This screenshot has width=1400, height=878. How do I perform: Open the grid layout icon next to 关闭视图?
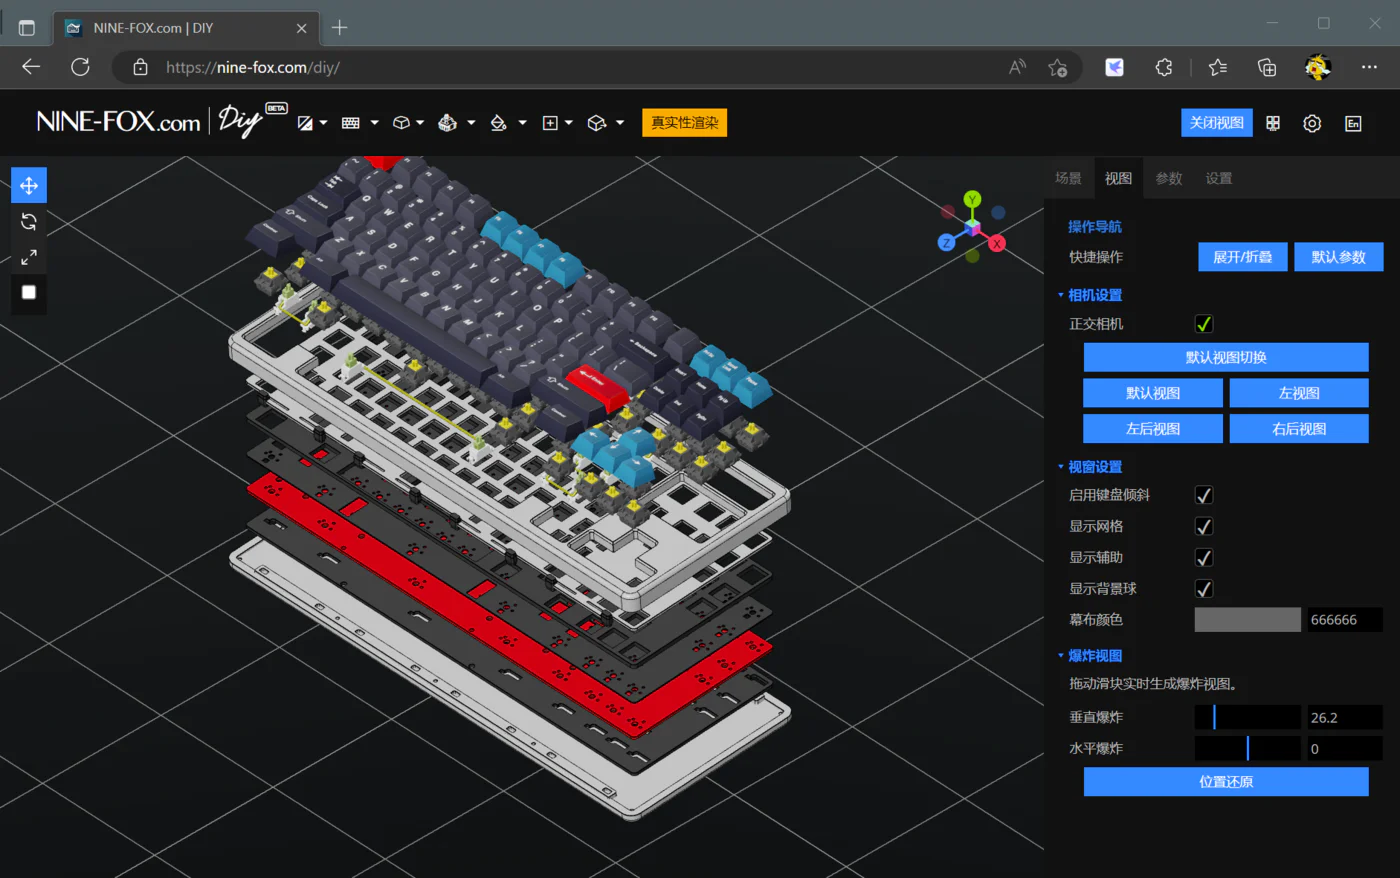point(1273,123)
